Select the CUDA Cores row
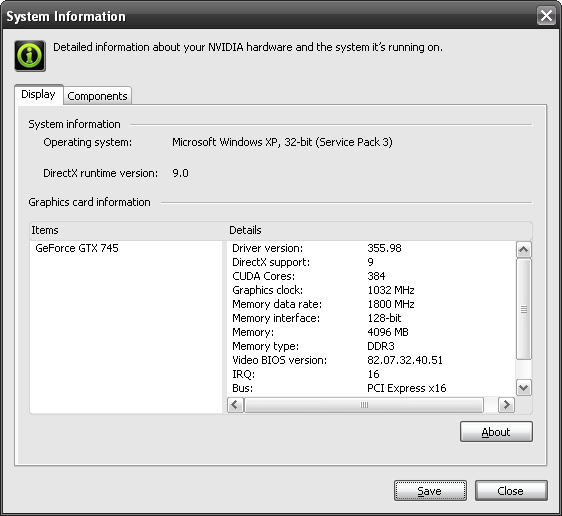This screenshot has height=516, width=562. tap(371, 276)
